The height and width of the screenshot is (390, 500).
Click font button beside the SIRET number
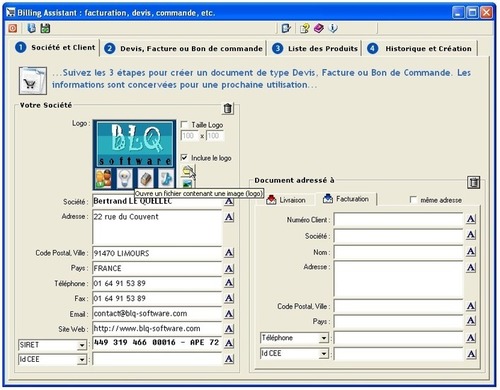(229, 343)
